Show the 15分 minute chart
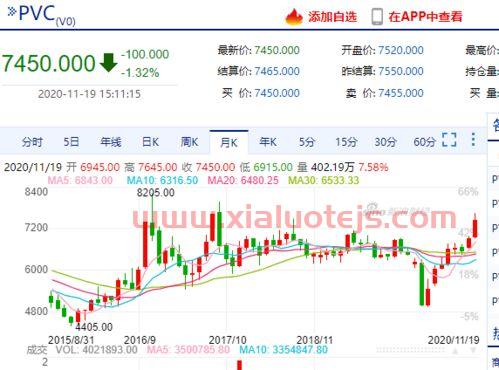The width and height of the screenshot is (499, 370). click(x=346, y=142)
